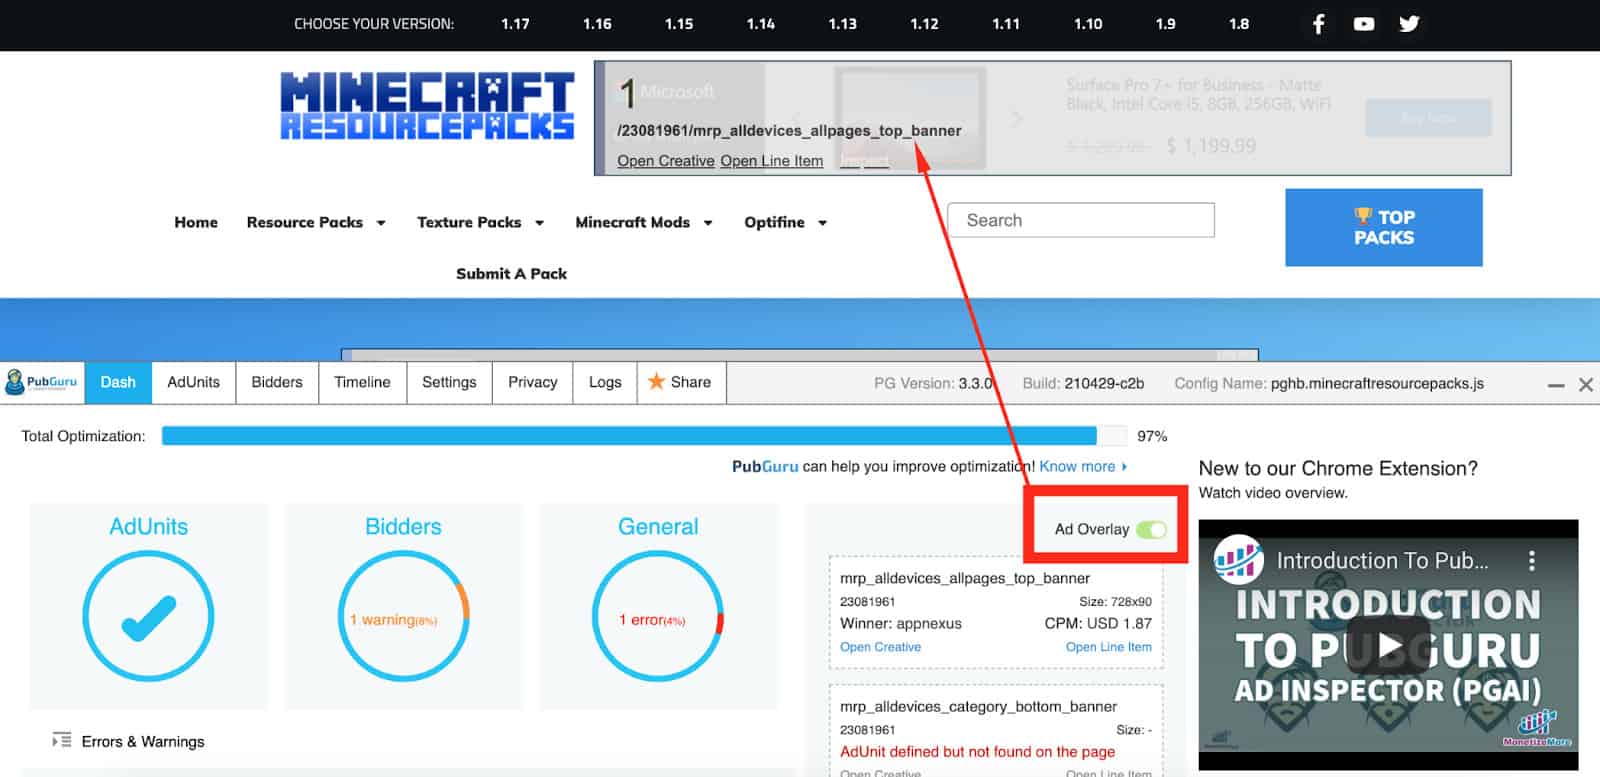Click the CPM: USD 1.87 value

coord(1098,623)
